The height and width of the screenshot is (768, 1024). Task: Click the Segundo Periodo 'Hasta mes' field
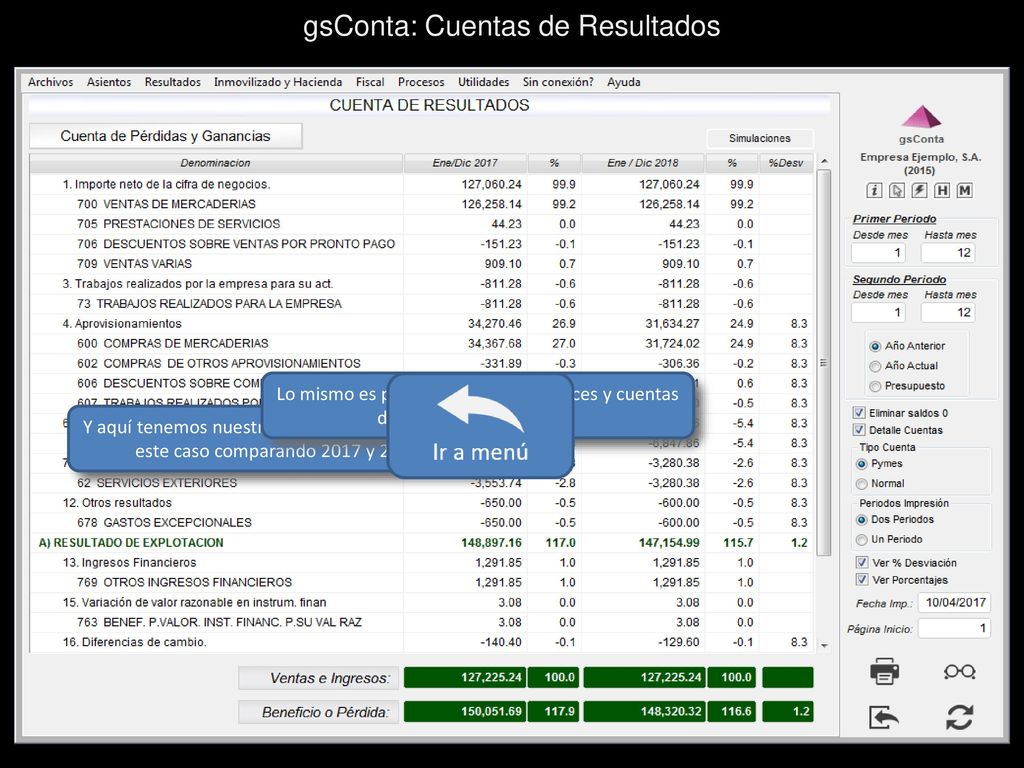point(948,312)
